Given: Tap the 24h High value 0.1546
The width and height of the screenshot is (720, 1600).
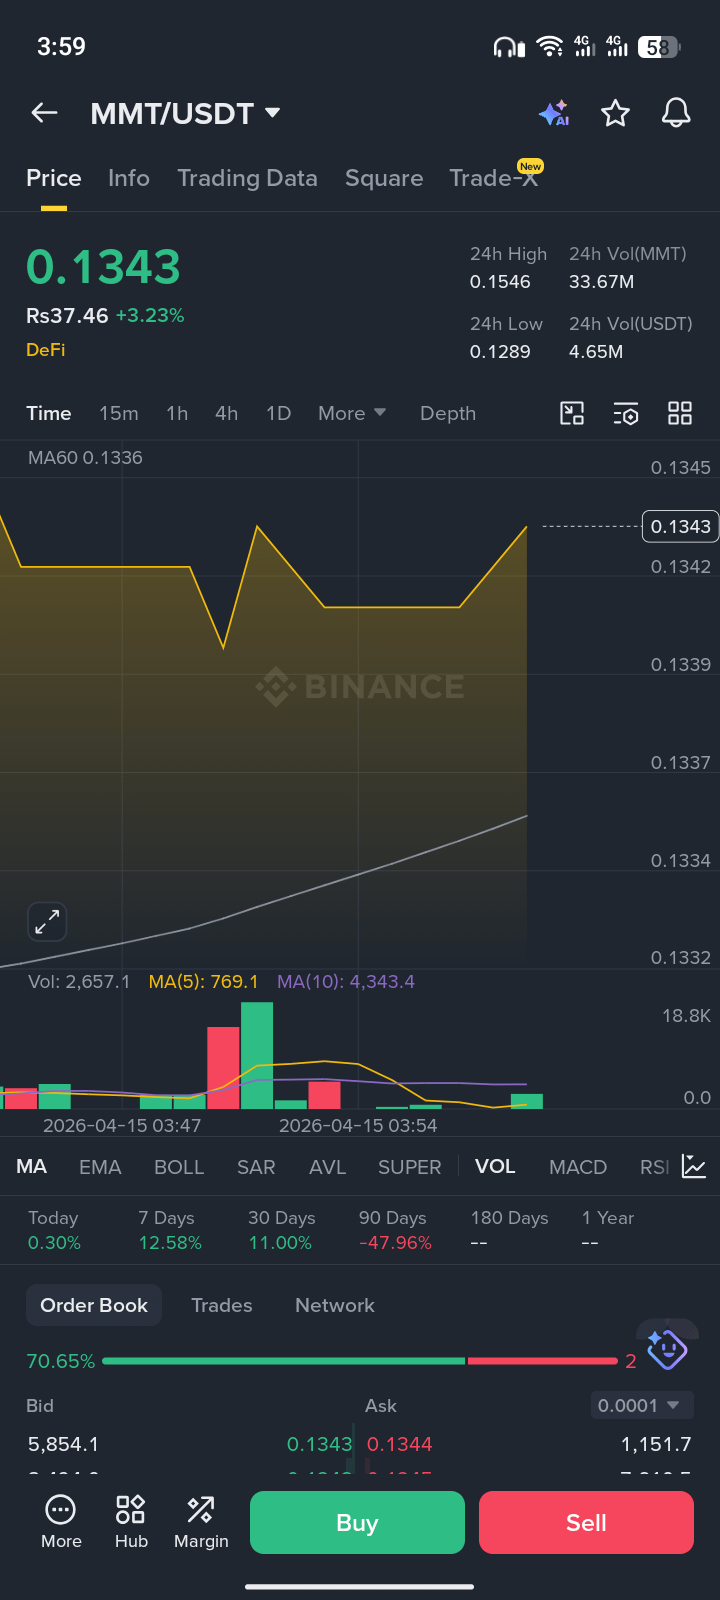Looking at the screenshot, I should tap(500, 282).
